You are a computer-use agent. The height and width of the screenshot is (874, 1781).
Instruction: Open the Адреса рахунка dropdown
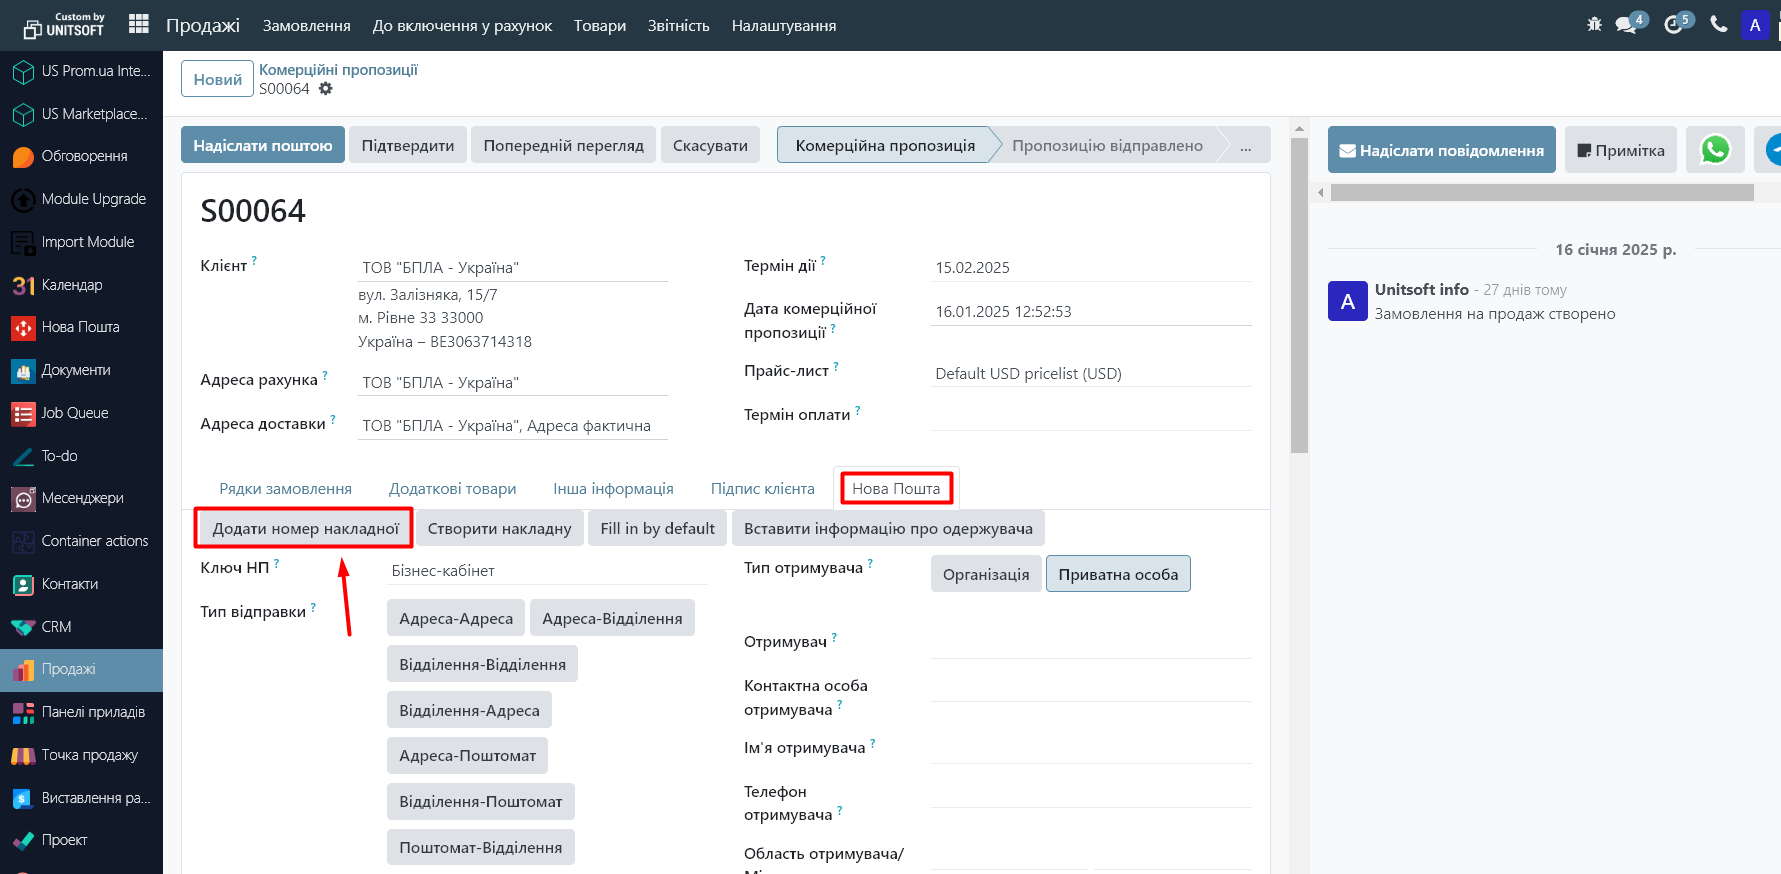point(513,383)
